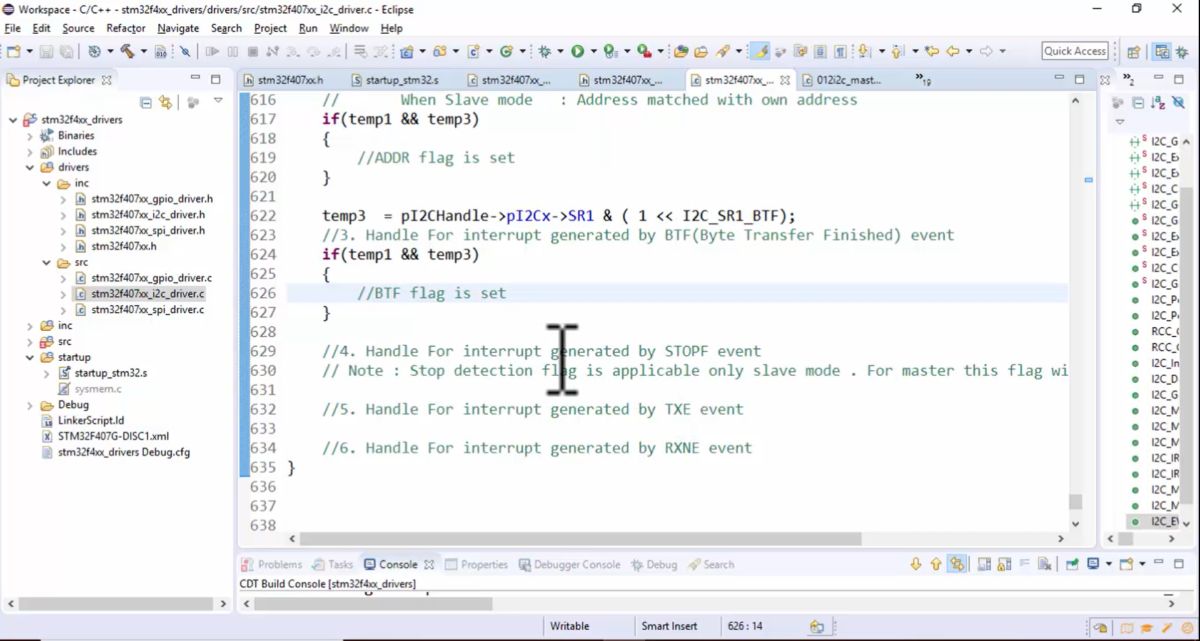The width and height of the screenshot is (1200, 641).
Task: Open the Back navigation history dropdown
Action: click(x=969, y=51)
